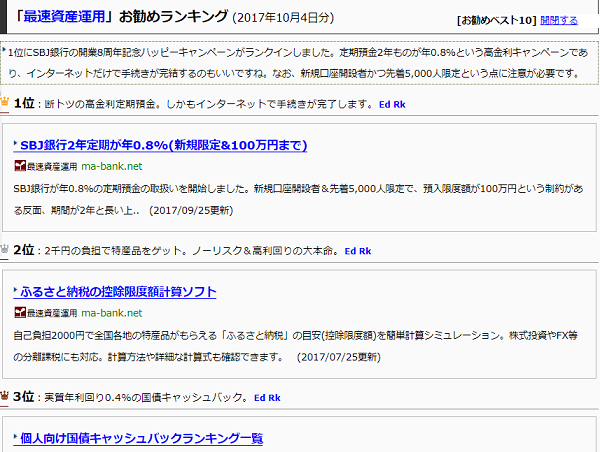Image resolution: width=600 pixels, height=452 pixels.
Task: Click Rk link in the 2位 row
Action: [365, 251]
